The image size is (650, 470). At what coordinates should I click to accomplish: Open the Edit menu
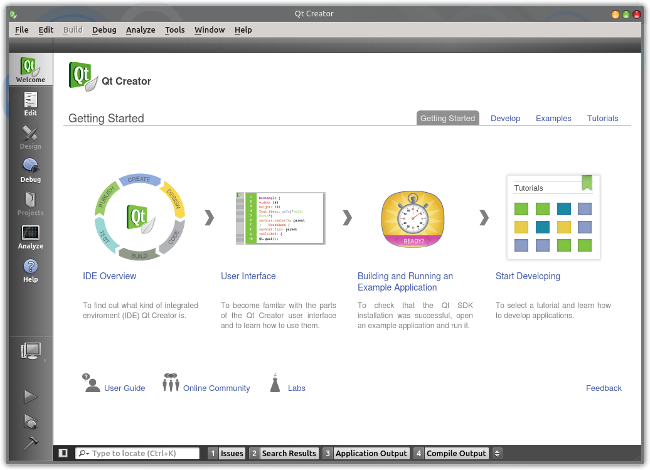(46, 30)
